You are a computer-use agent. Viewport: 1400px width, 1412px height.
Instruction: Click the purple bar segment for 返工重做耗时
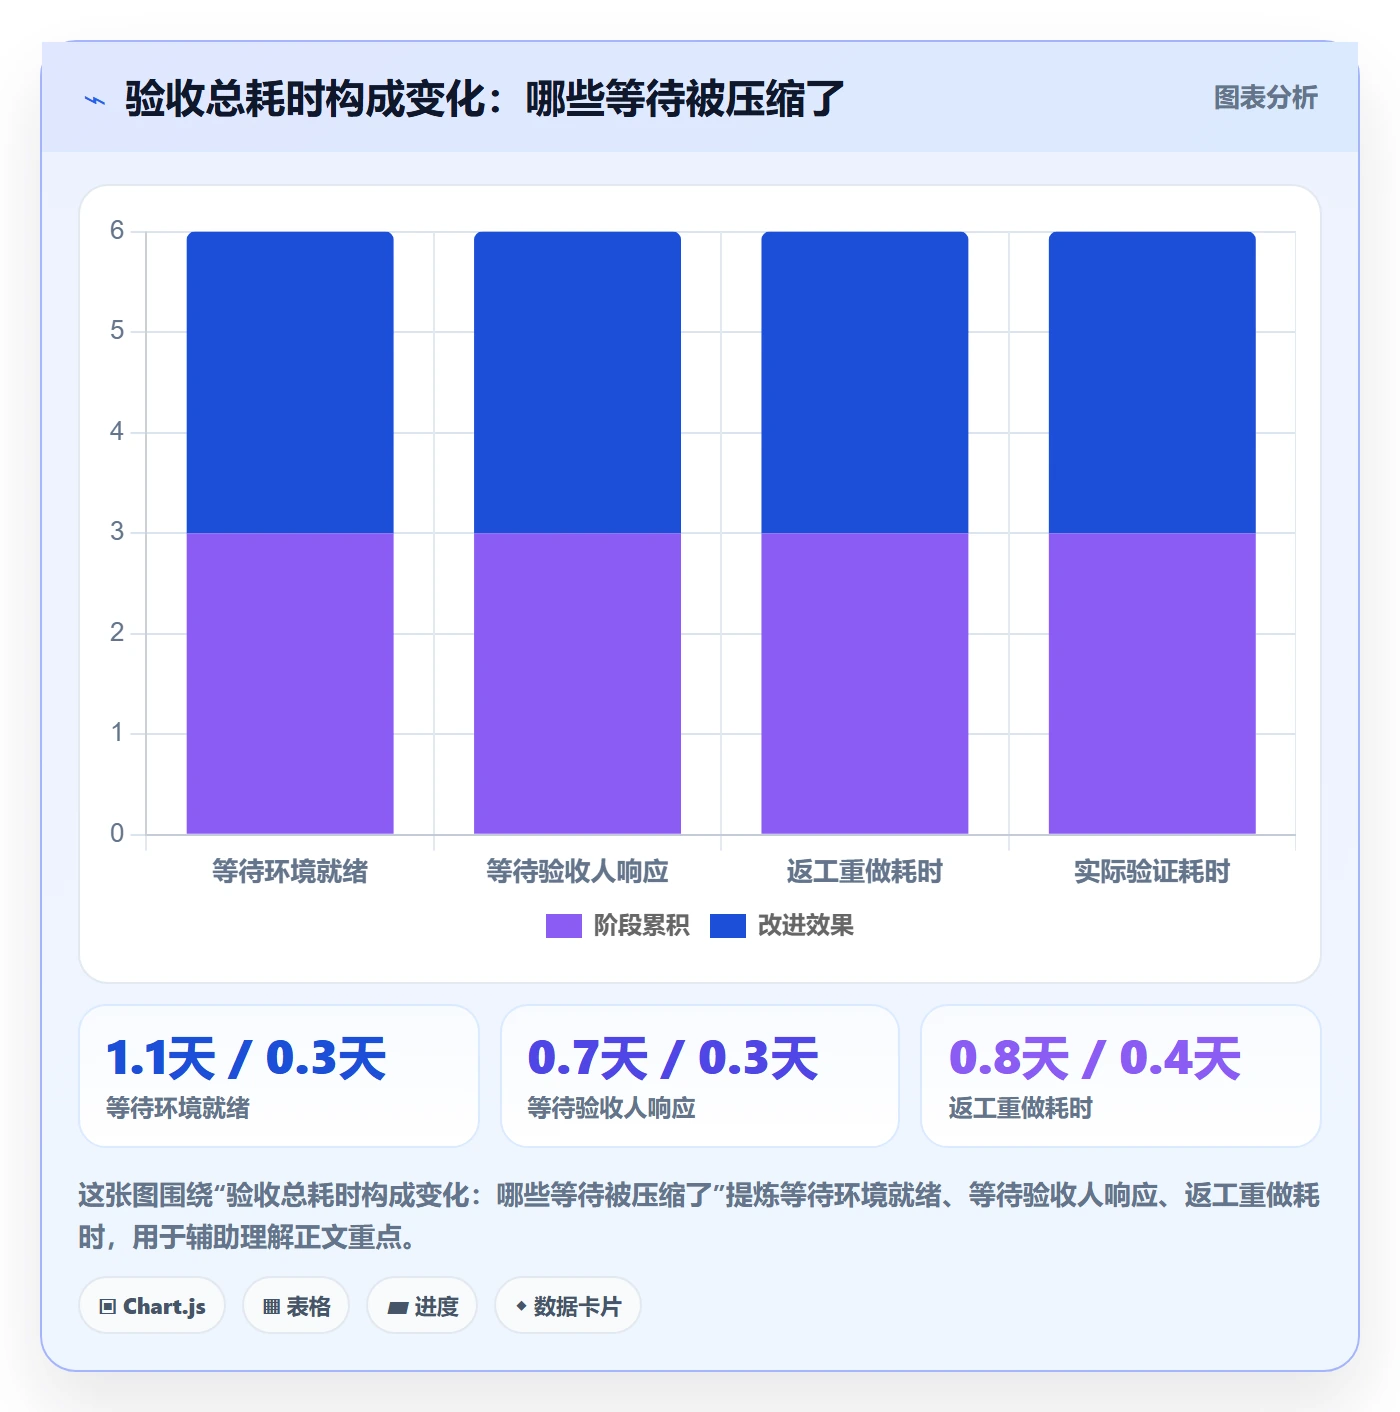tap(865, 683)
